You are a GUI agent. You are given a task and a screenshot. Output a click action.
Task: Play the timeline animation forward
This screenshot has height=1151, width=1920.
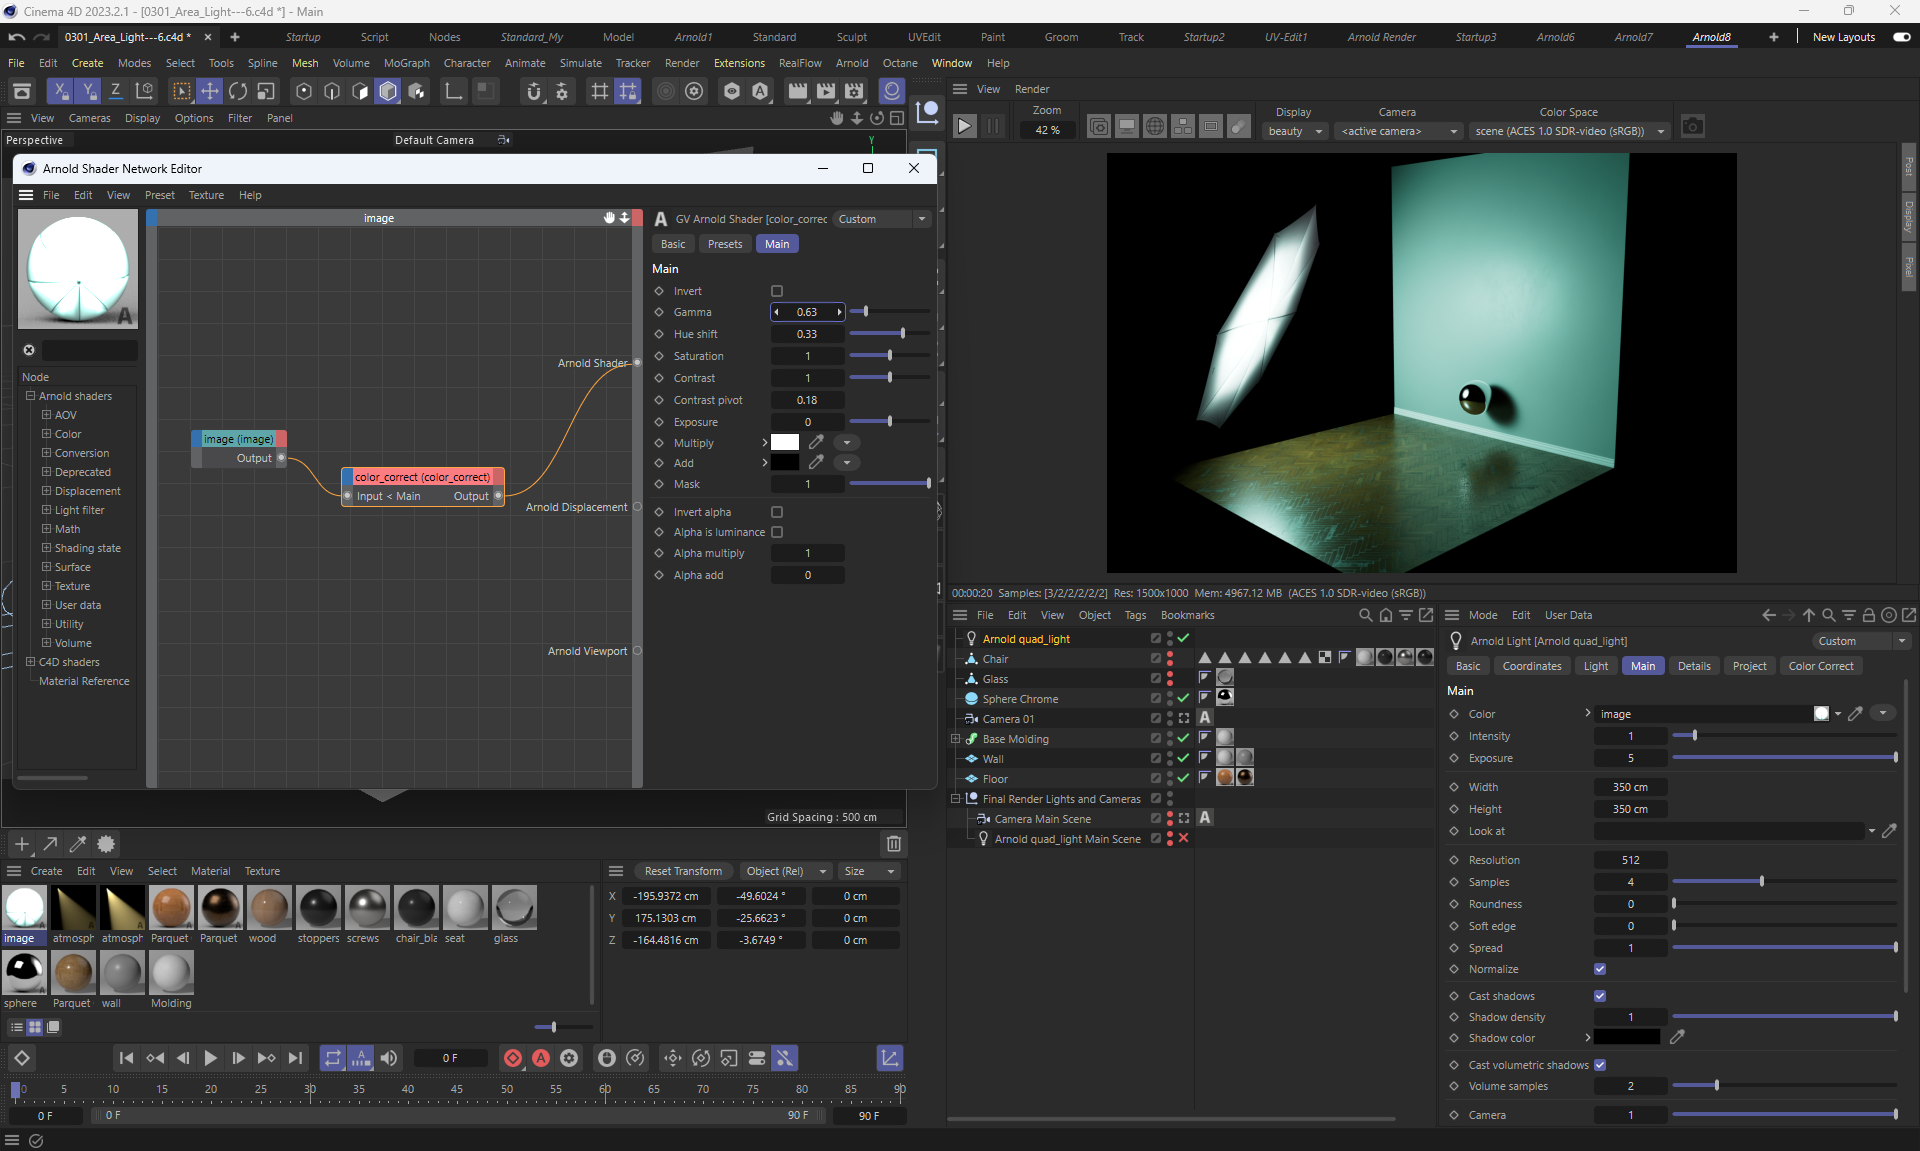coord(210,1058)
